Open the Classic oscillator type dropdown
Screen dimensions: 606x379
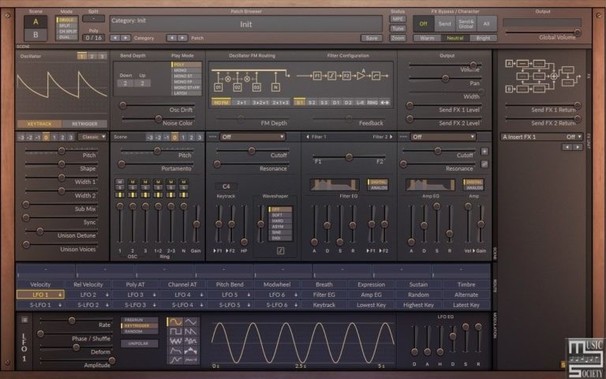click(93, 137)
